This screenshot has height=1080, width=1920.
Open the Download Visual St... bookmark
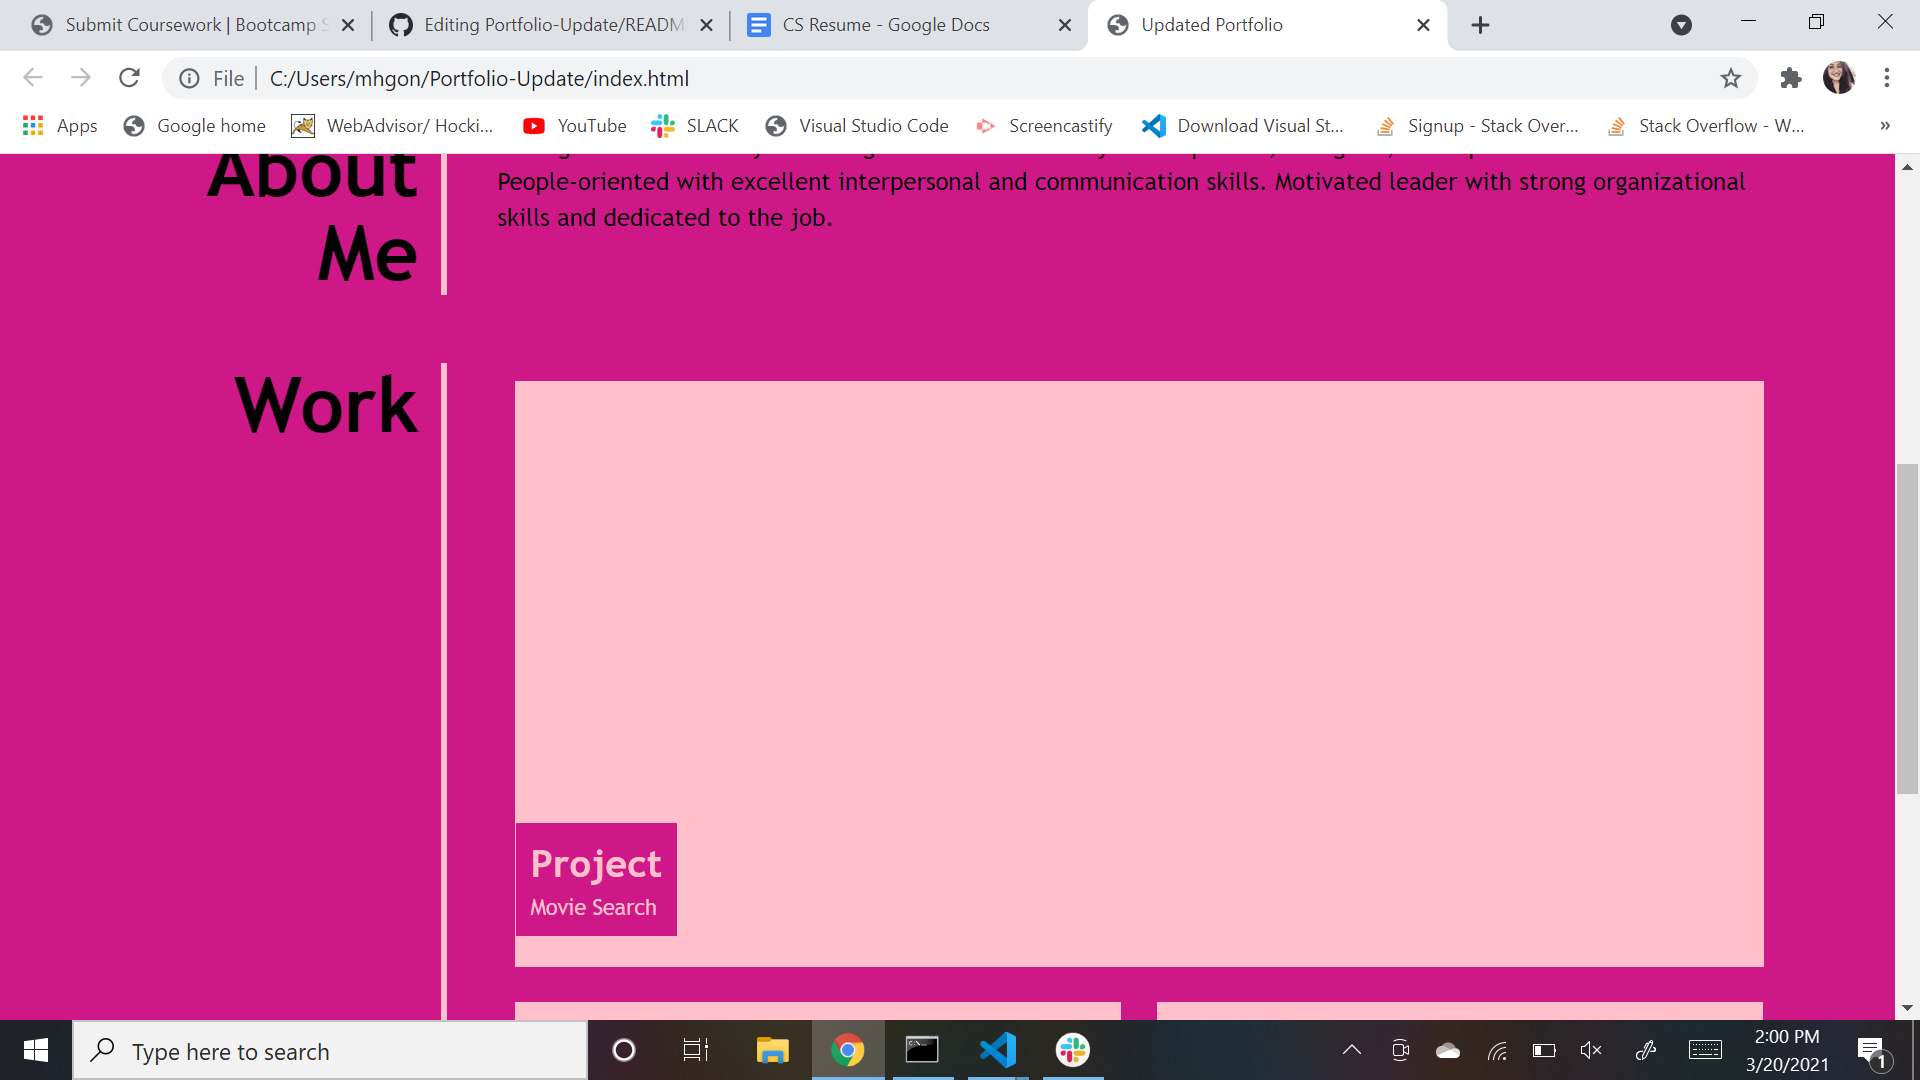coord(1243,126)
